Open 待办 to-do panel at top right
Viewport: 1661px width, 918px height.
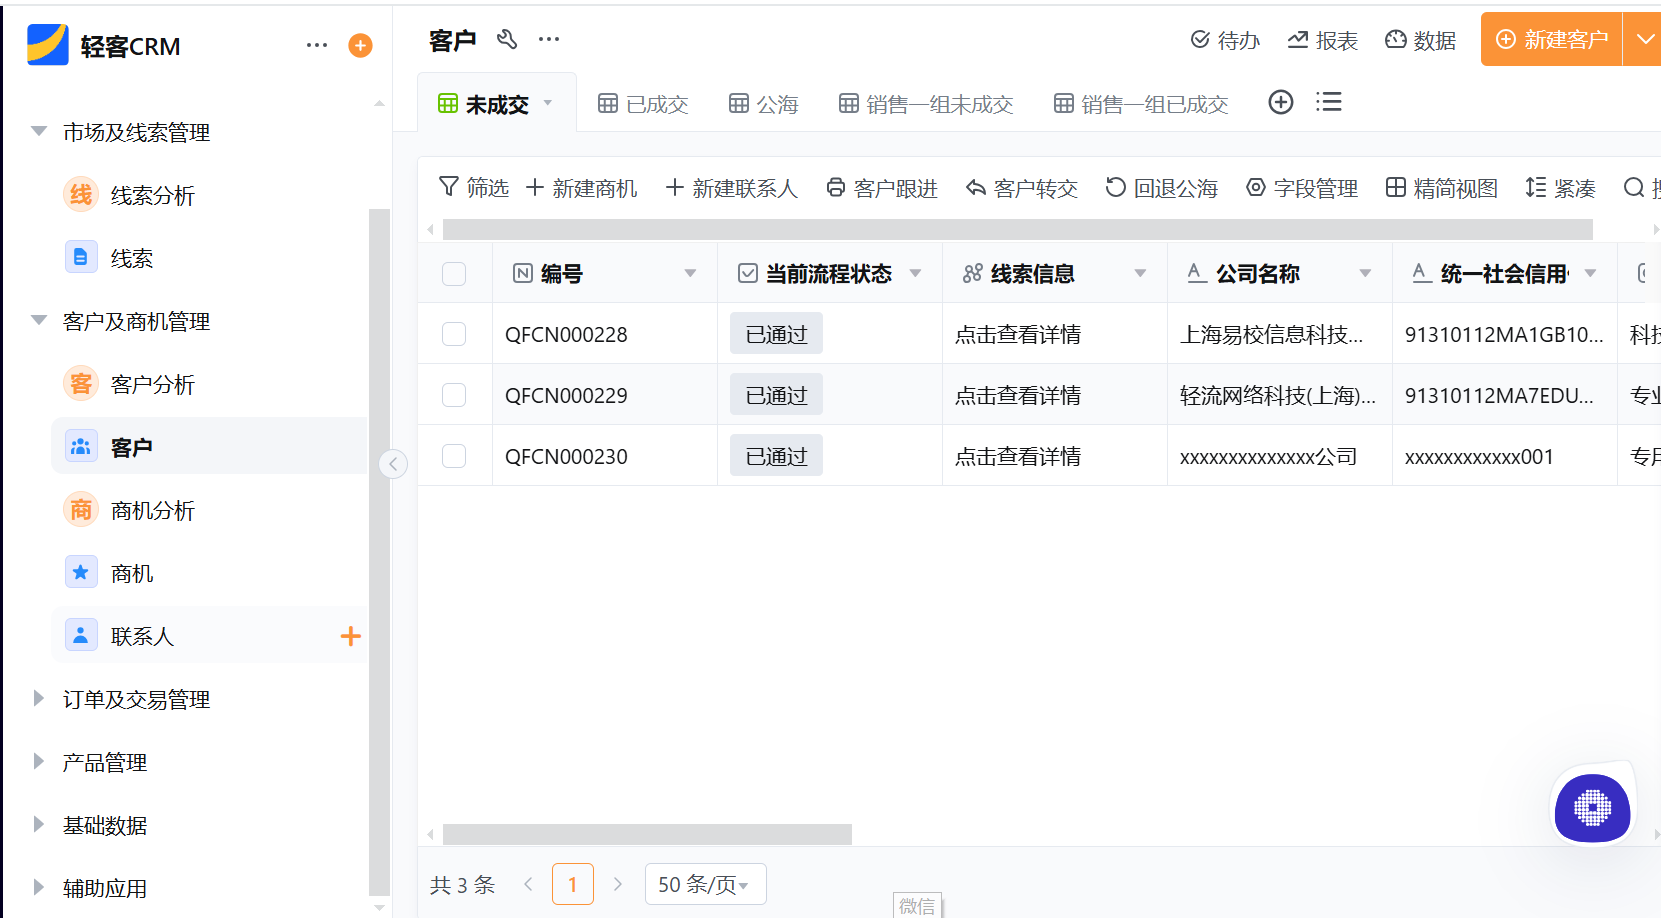(1225, 41)
